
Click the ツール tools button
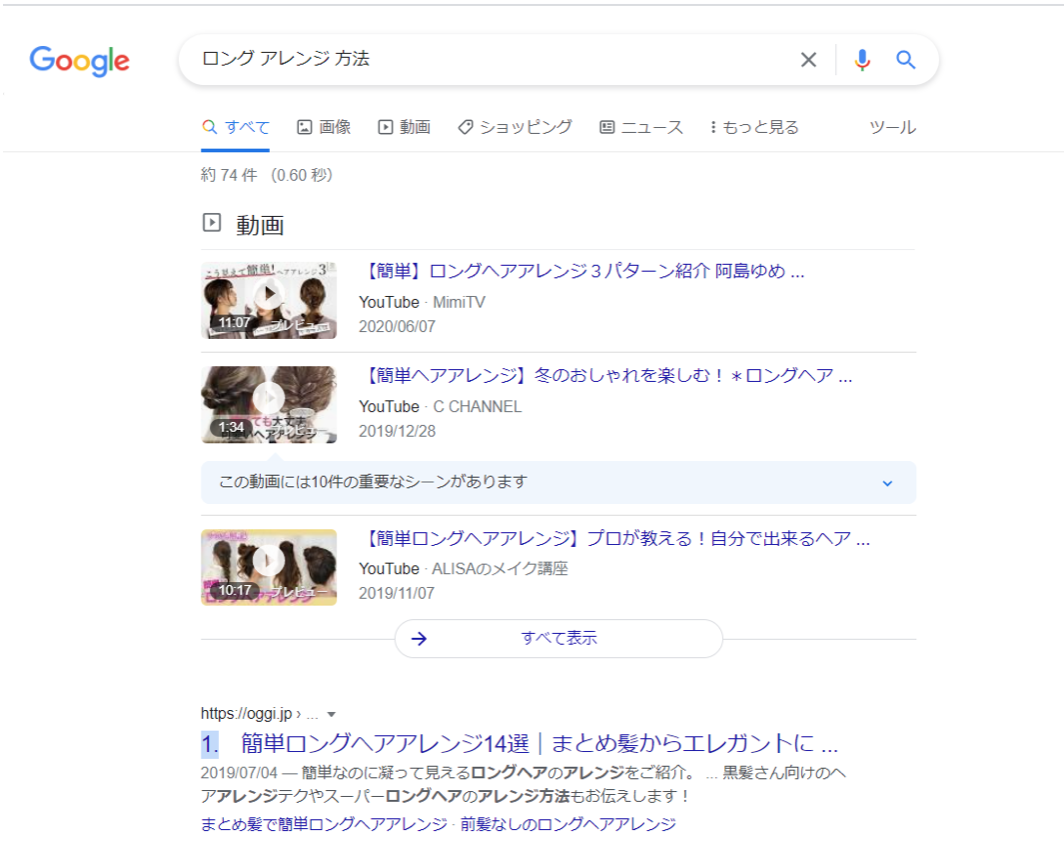[892, 127]
